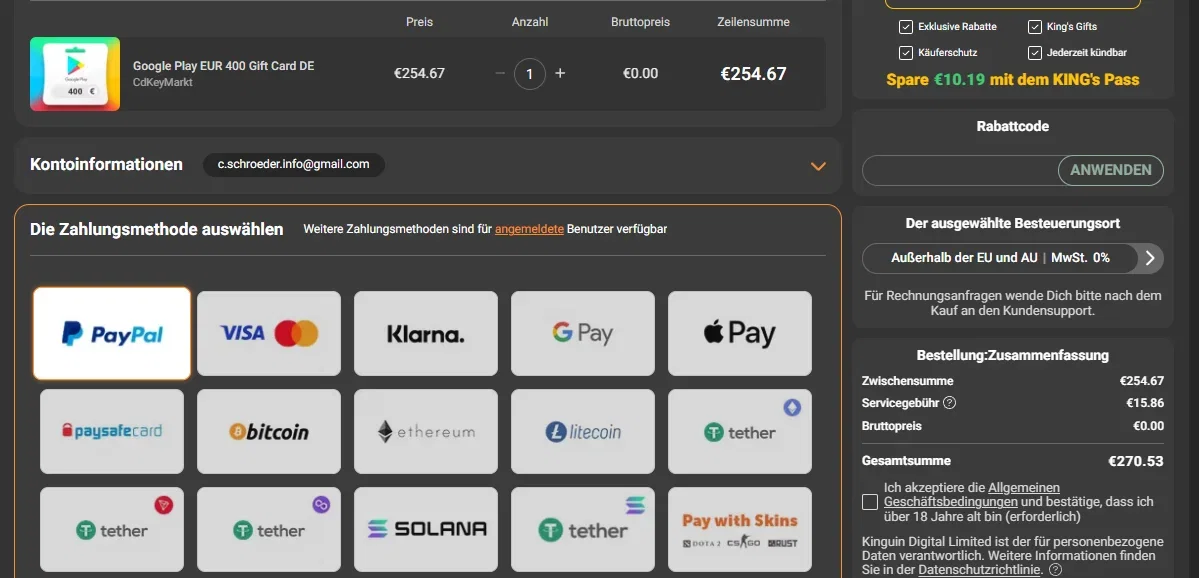Click the Gesamtsumme value €270.53
This screenshot has height=578, width=1199.
tap(1136, 461)
